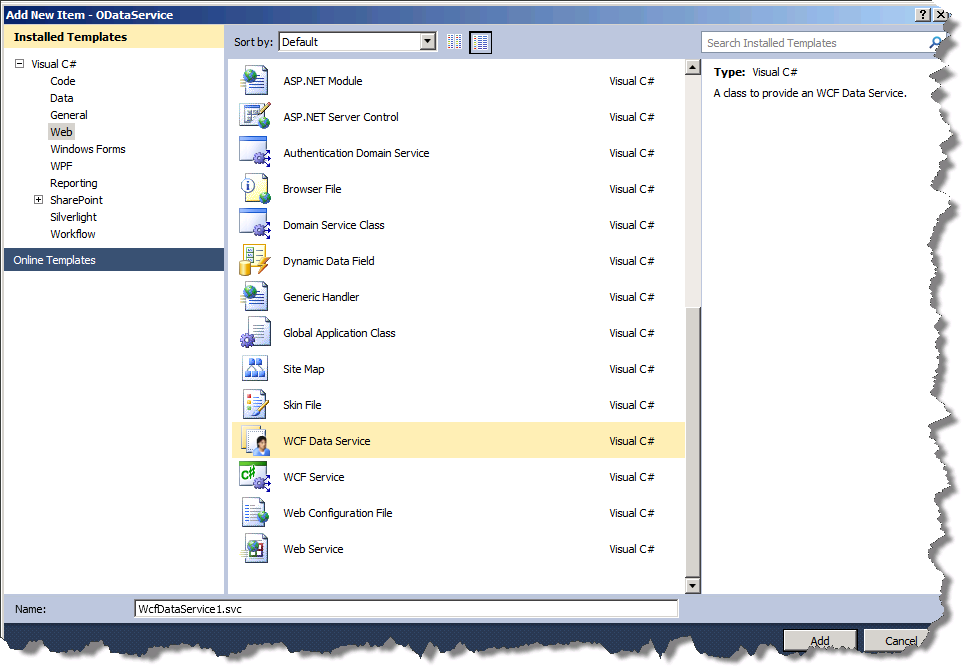Viewport: 965px width, 668px height.
Task: Click the Add button
Action: click(x=820, y=640)
